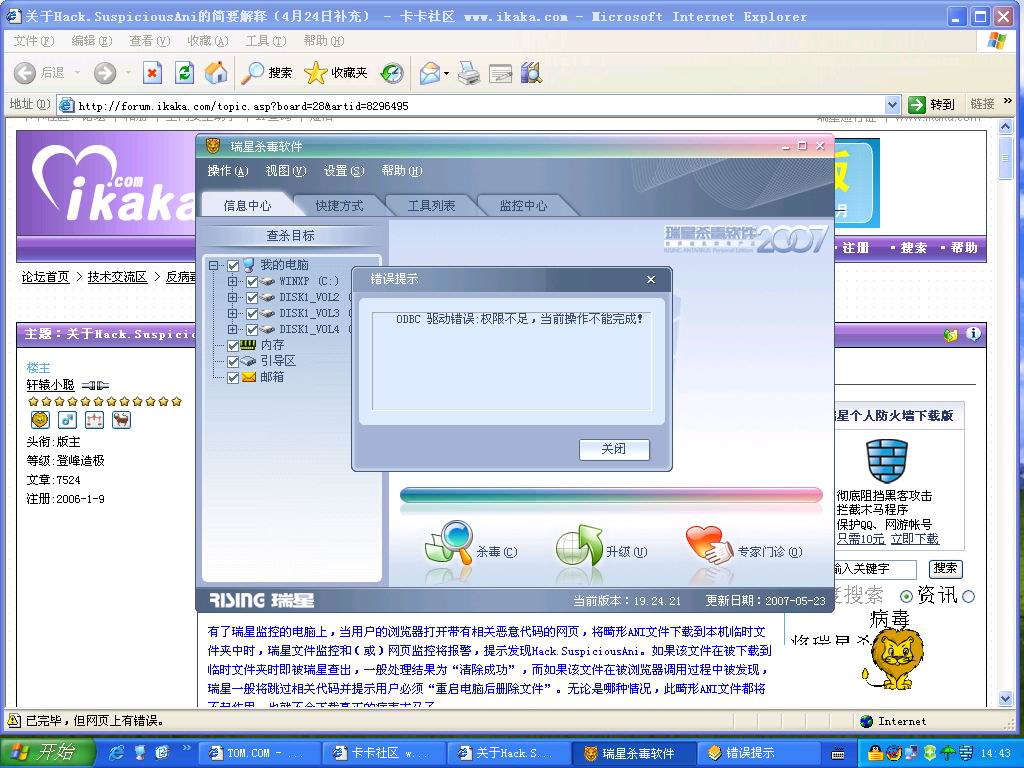Click the Edit page icon in IE toolbar

click(500, 73)
